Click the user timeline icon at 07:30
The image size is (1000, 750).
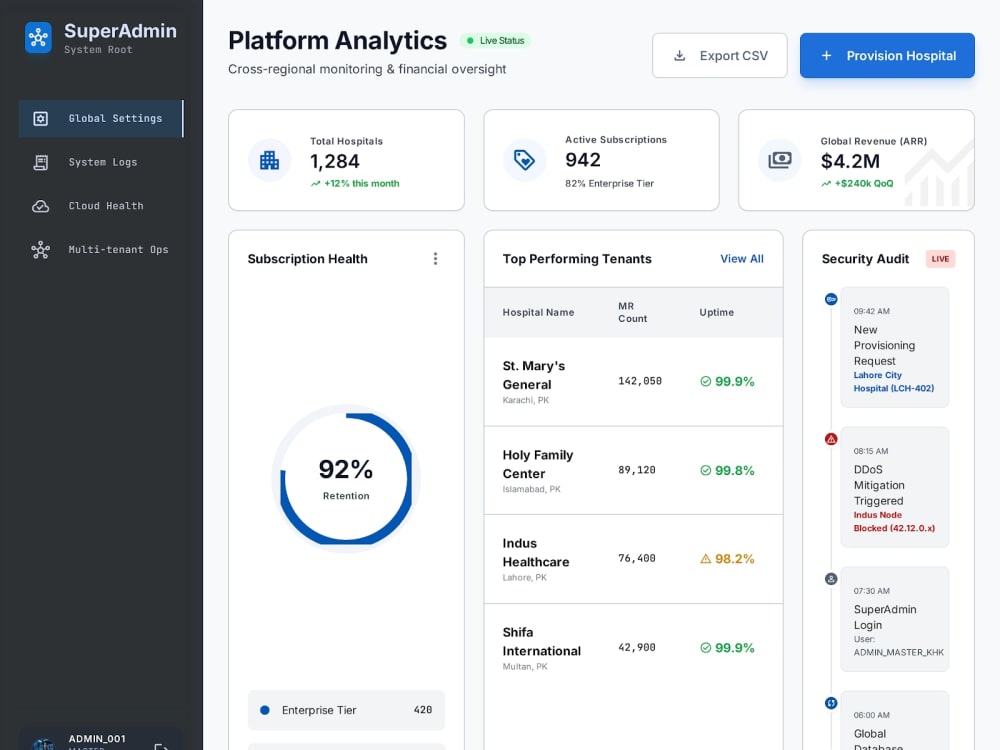click(x=831, y=579)
